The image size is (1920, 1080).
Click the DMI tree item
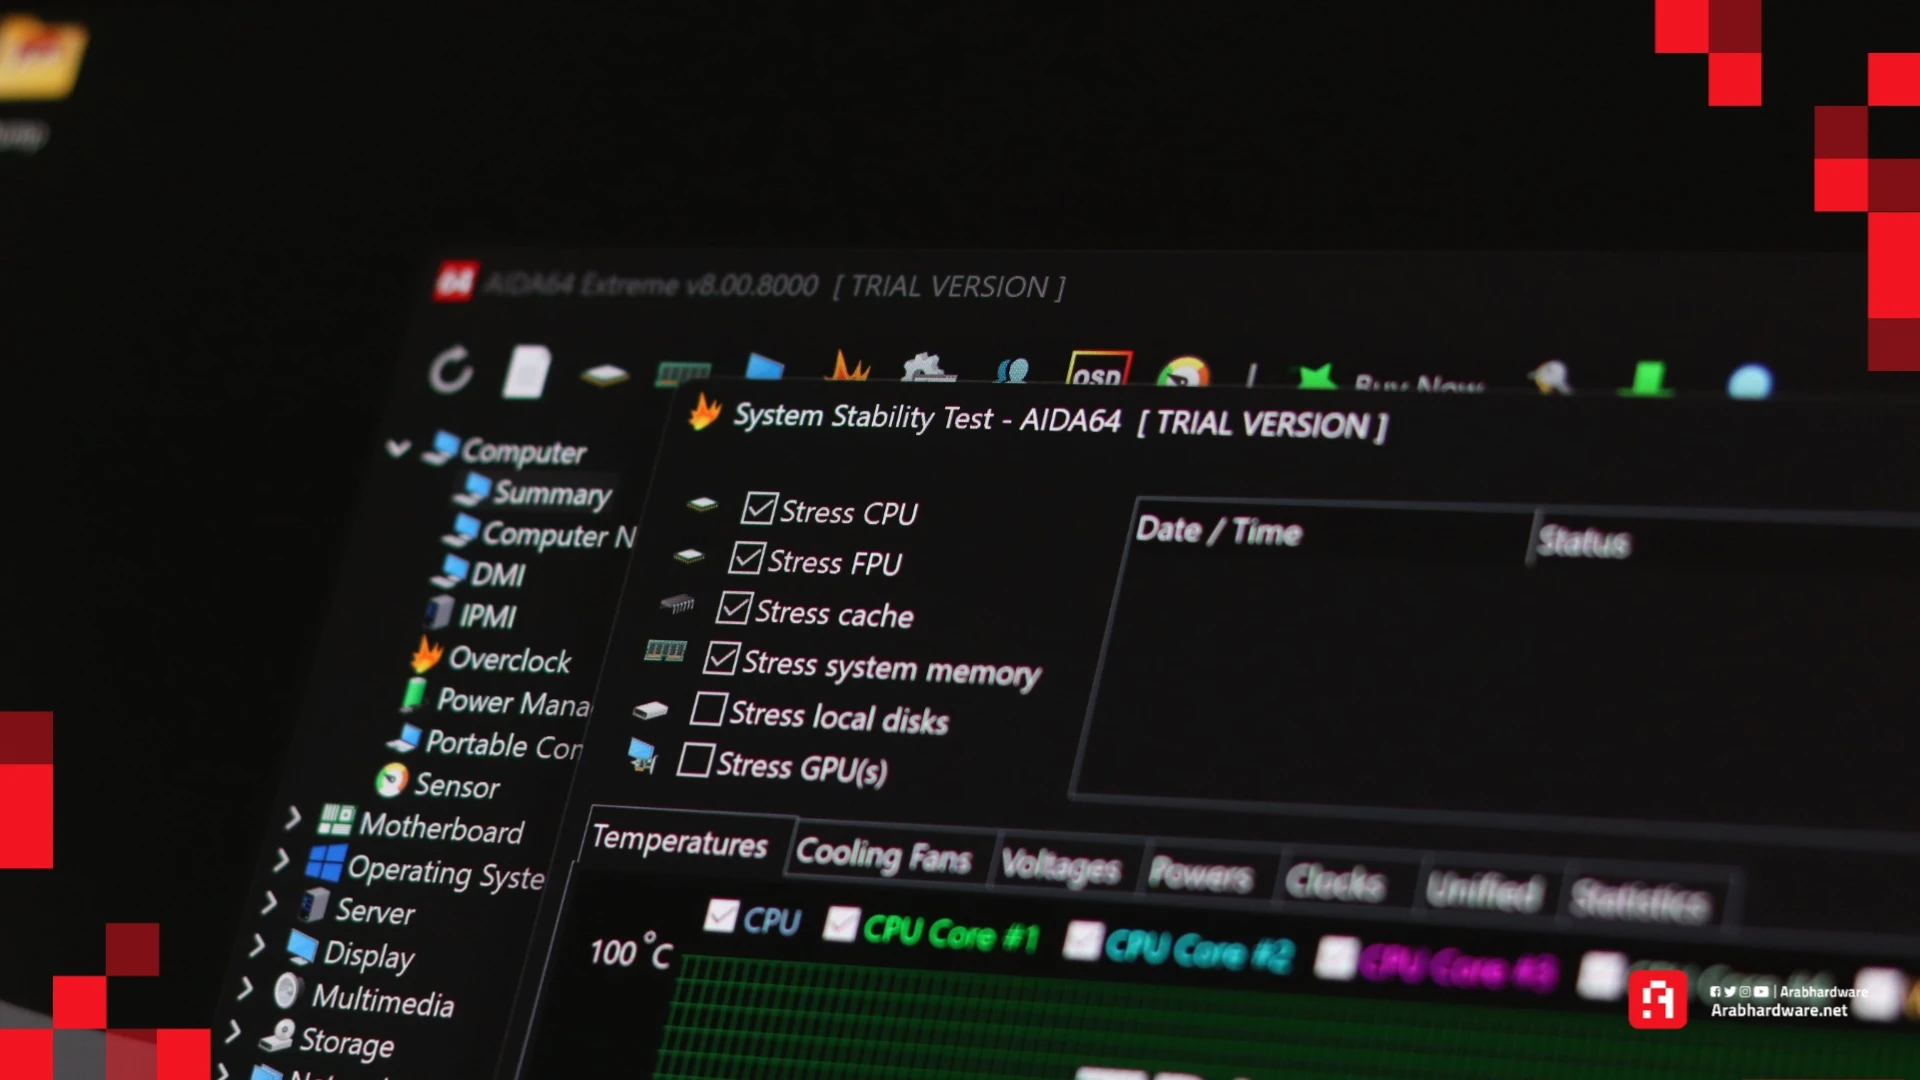[x=497, y=575]
